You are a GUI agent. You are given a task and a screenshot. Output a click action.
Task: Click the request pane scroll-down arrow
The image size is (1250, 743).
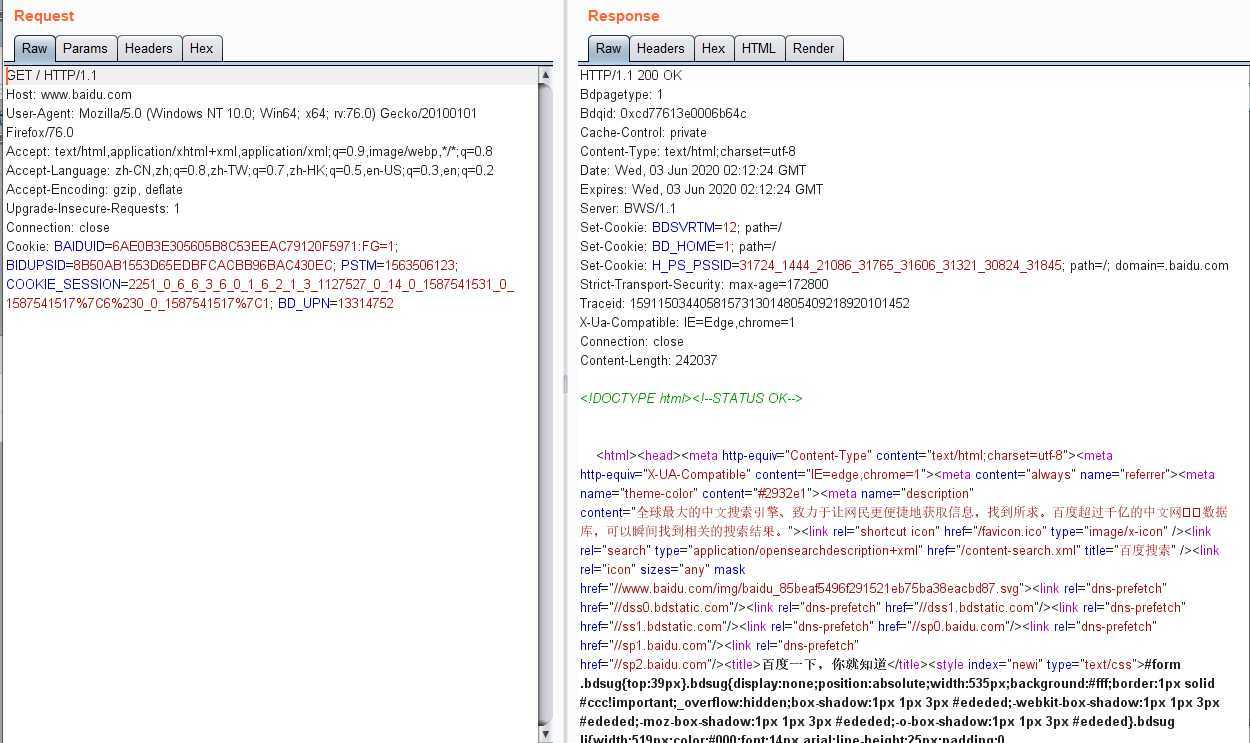[x=546, y=735]
